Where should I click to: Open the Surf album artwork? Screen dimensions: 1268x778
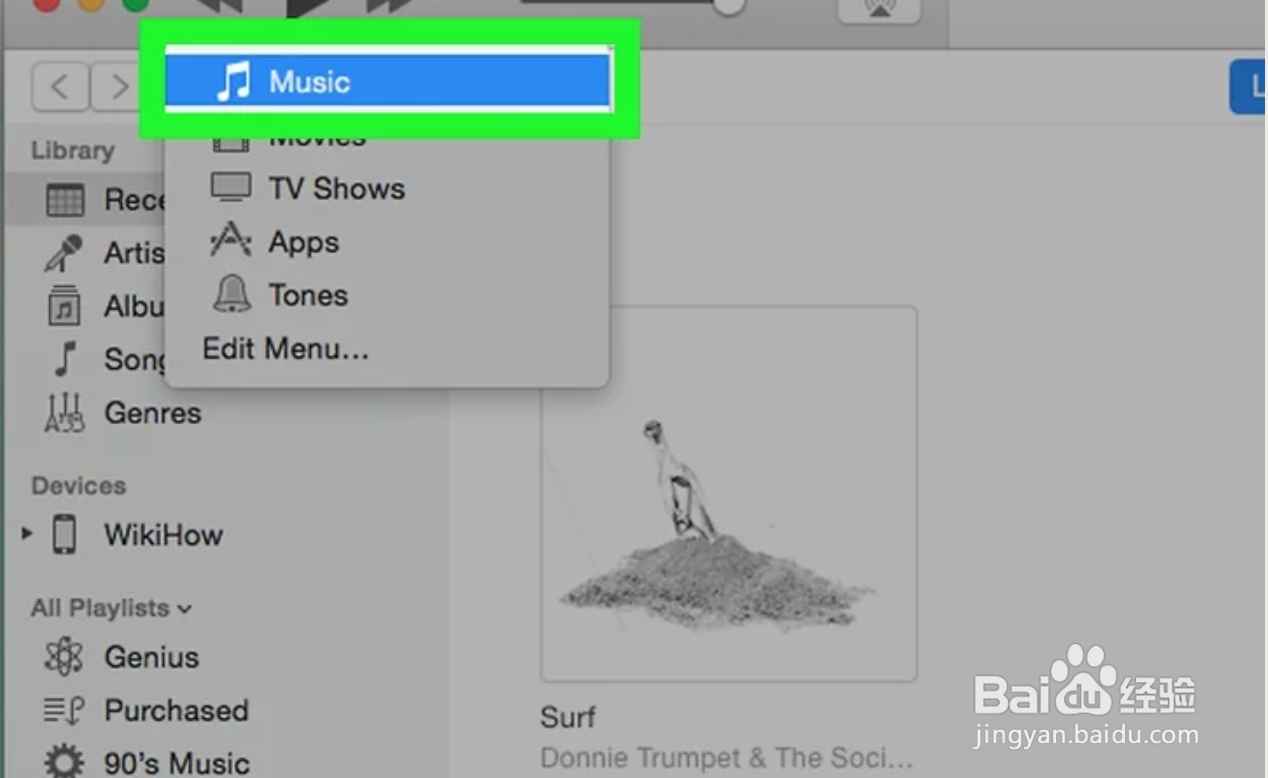(x=729, y=494)
